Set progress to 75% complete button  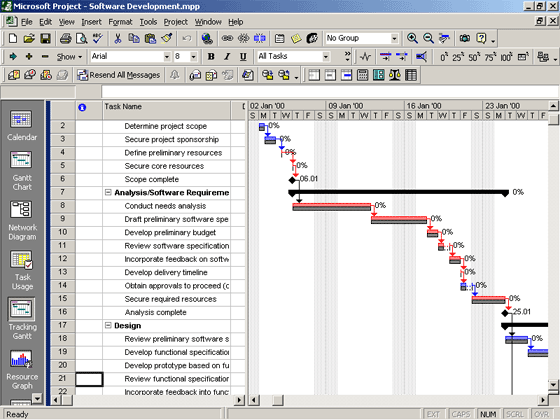491,56
